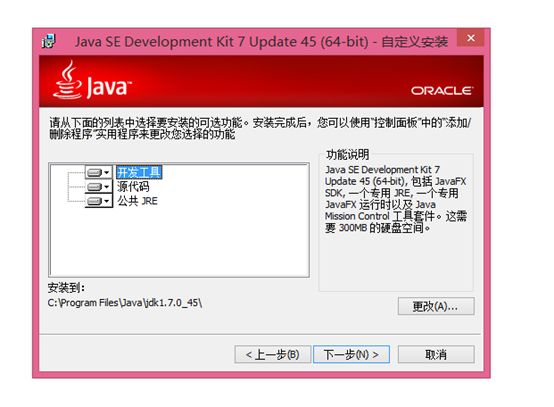
Task: Click the 功能说明 group label
Action: point(347,154)
